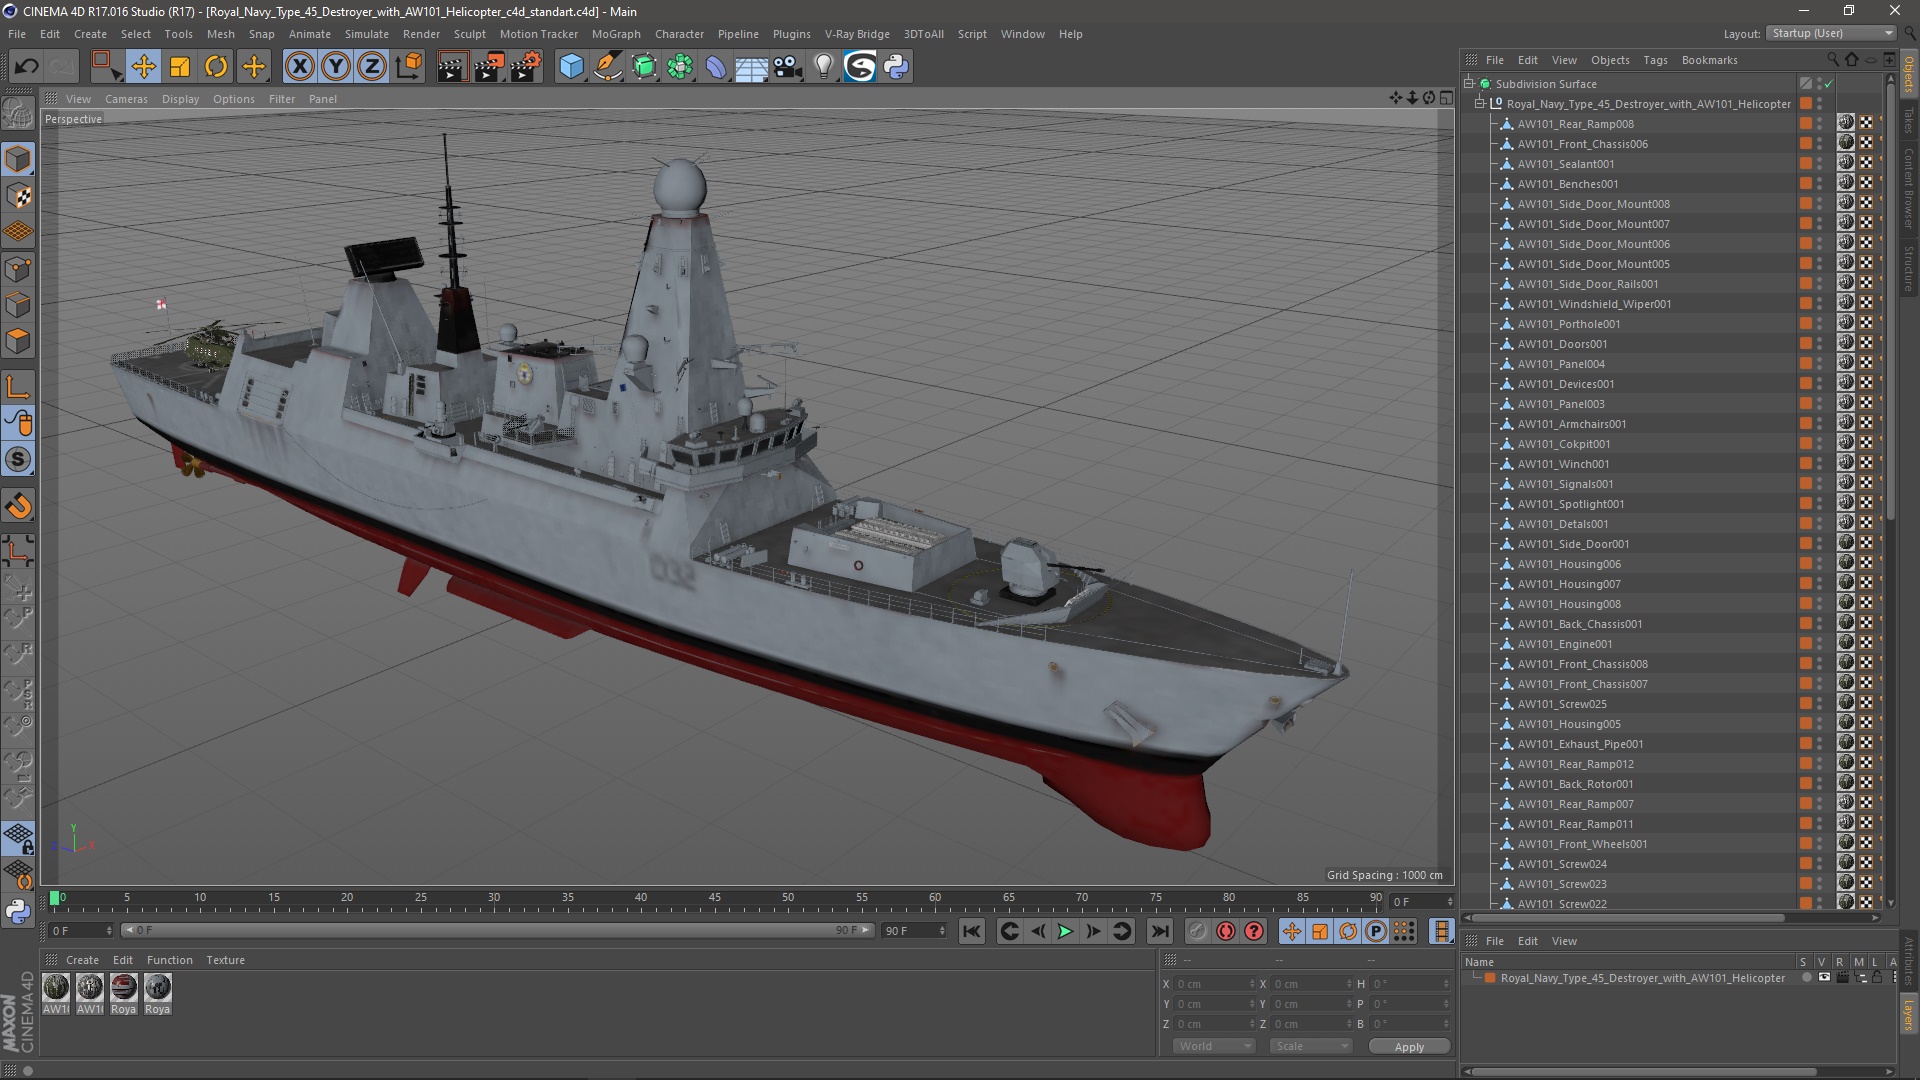This screenshot has width=1920, height=1080.
Task: Click the Make Editable icon in left palette
Action: coord(18,114)
